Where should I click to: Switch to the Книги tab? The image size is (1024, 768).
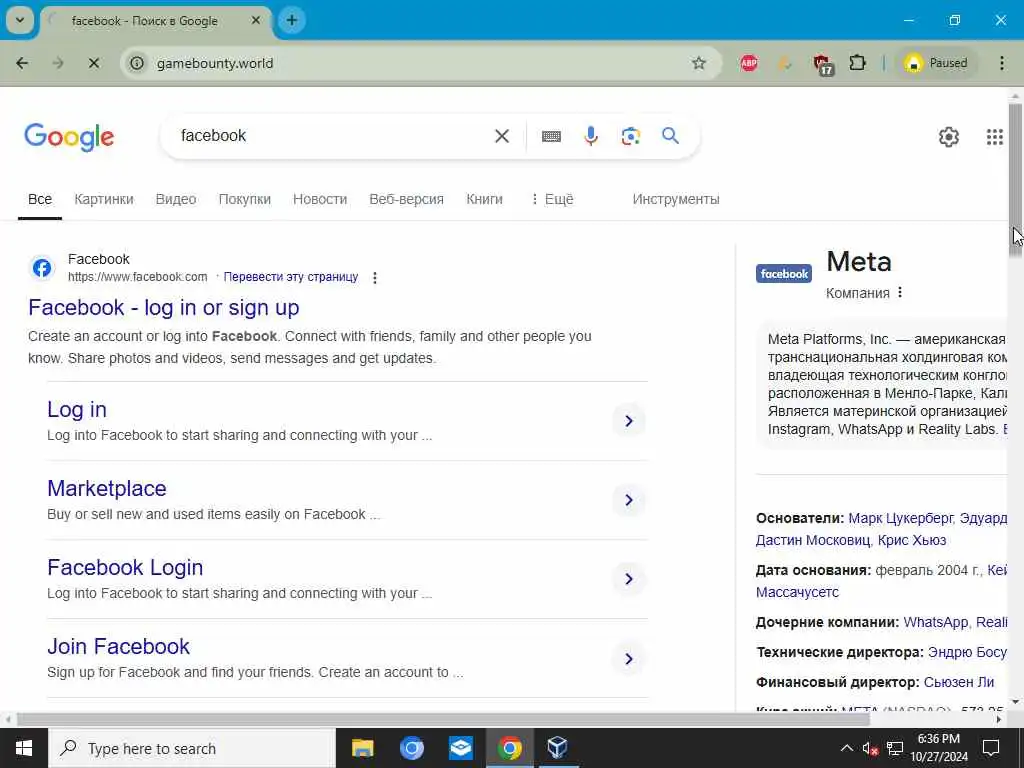[x=485, y=199]
